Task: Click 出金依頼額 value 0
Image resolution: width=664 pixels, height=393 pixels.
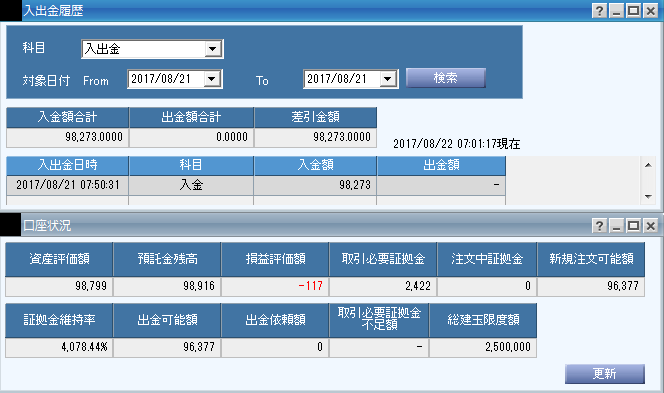Action: pyautogui.click(x=320, y=347)
